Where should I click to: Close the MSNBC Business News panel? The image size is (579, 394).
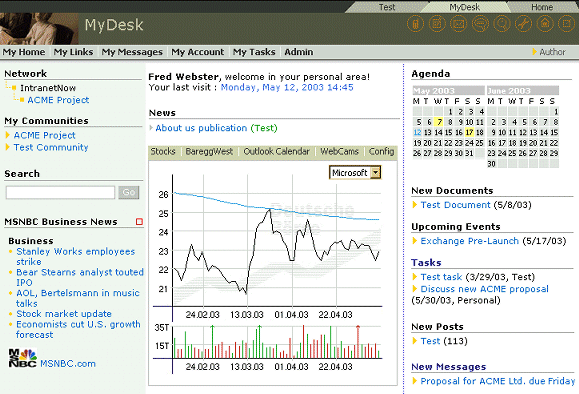139,222
